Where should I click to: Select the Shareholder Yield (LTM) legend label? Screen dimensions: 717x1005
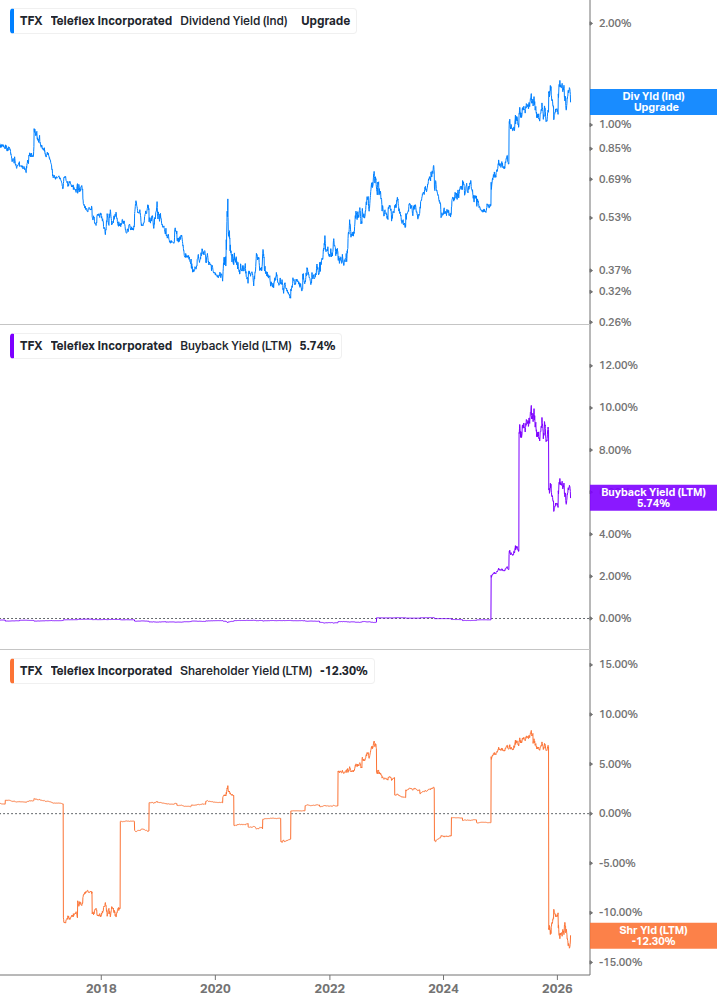click(x=246, y=670)
